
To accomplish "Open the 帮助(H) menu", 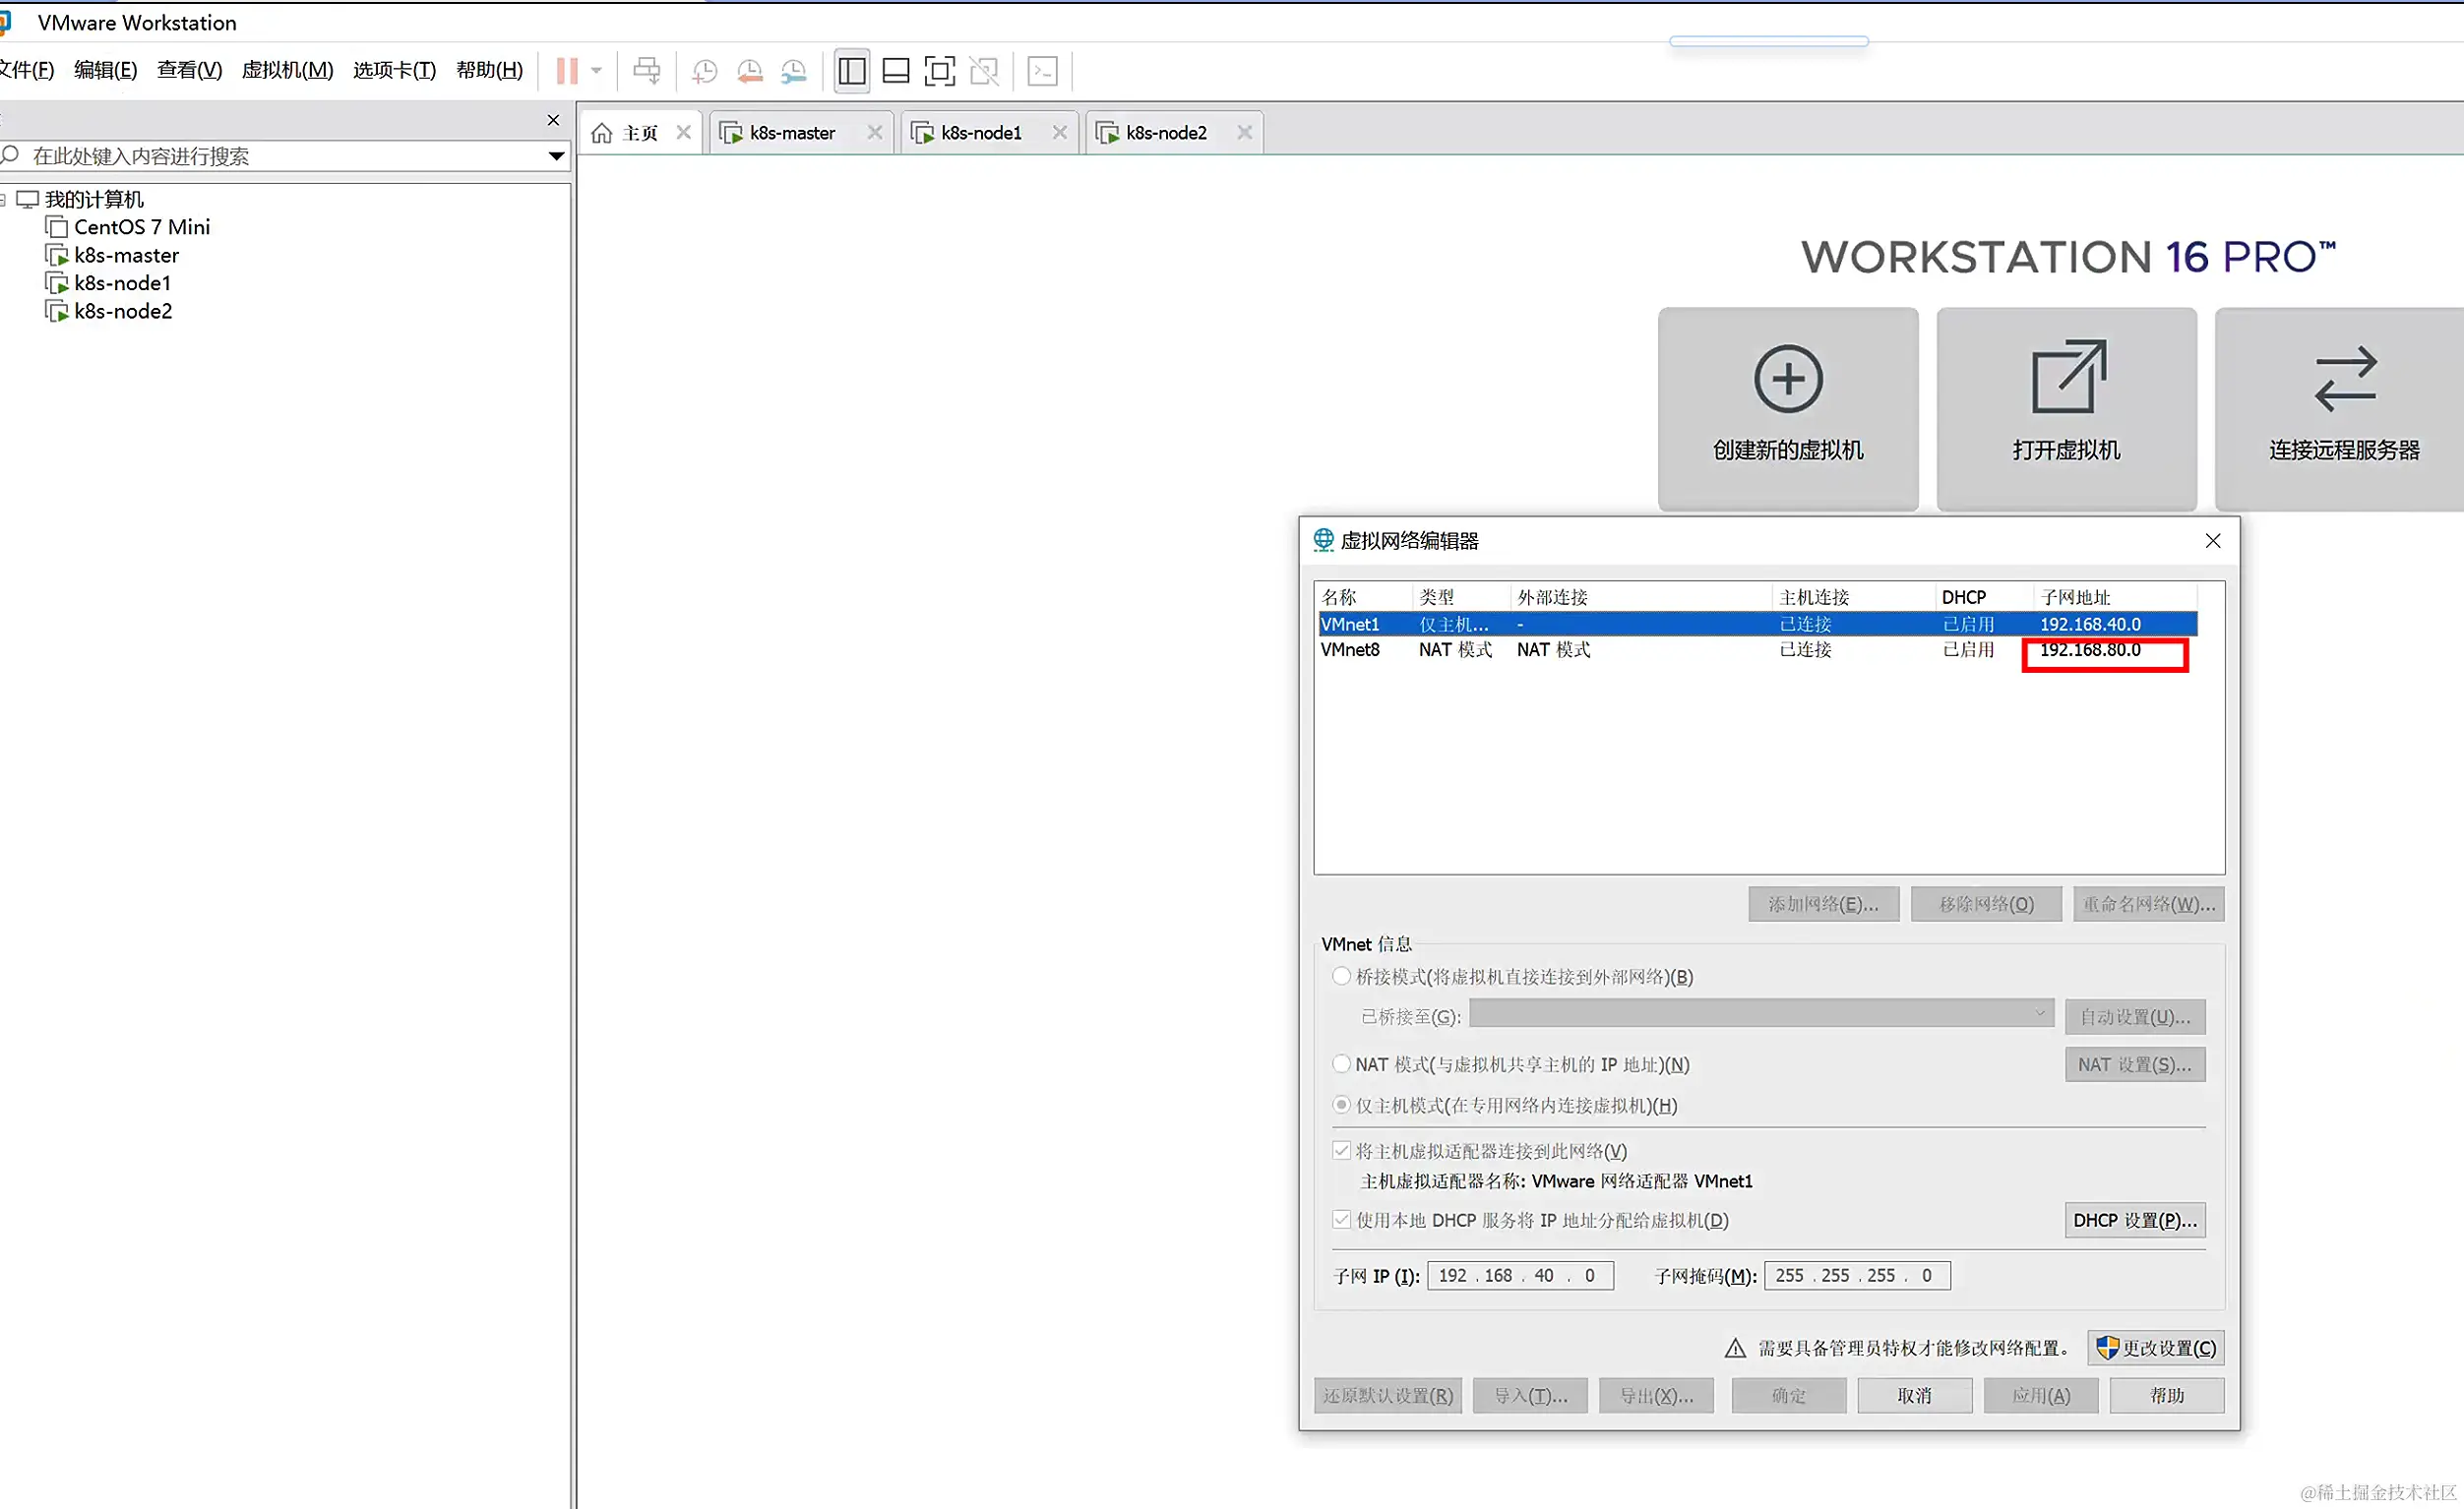I will click(x=489, y=70).
